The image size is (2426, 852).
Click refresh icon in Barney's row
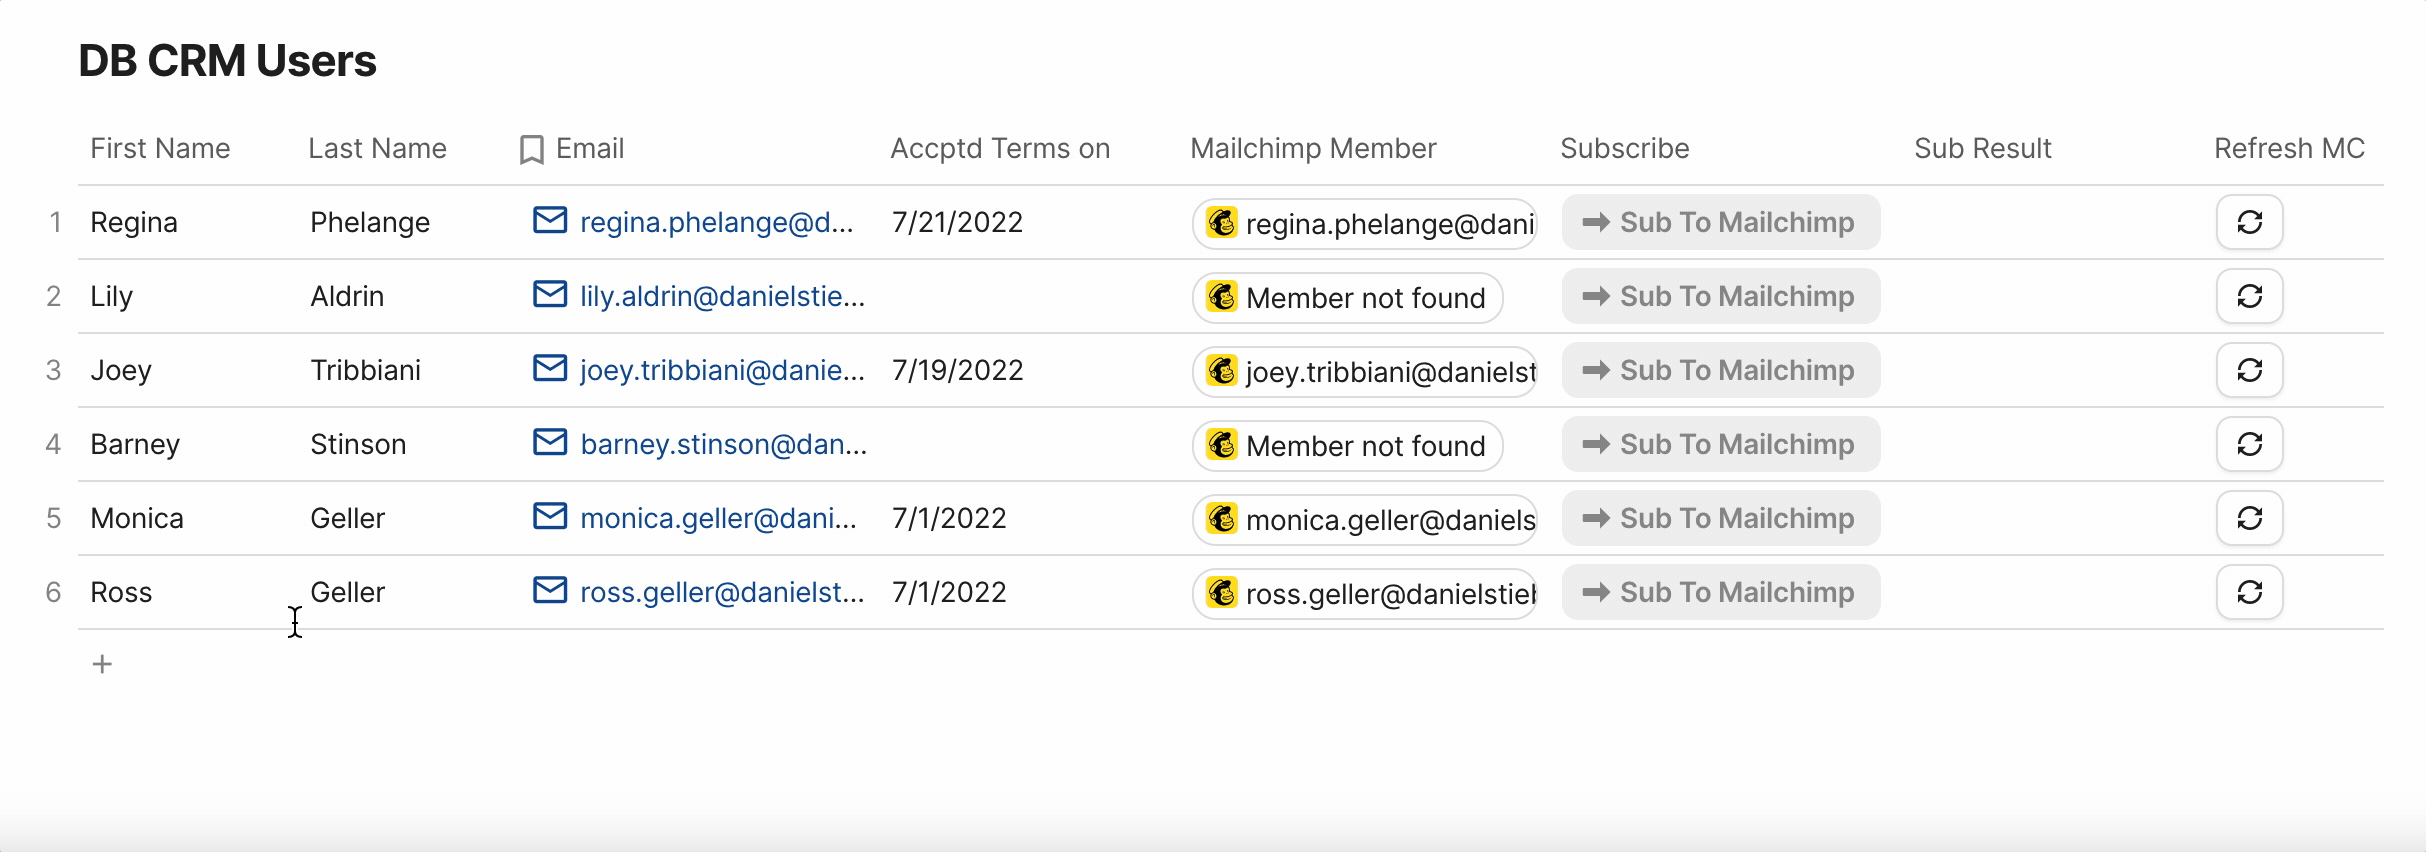2249,444
